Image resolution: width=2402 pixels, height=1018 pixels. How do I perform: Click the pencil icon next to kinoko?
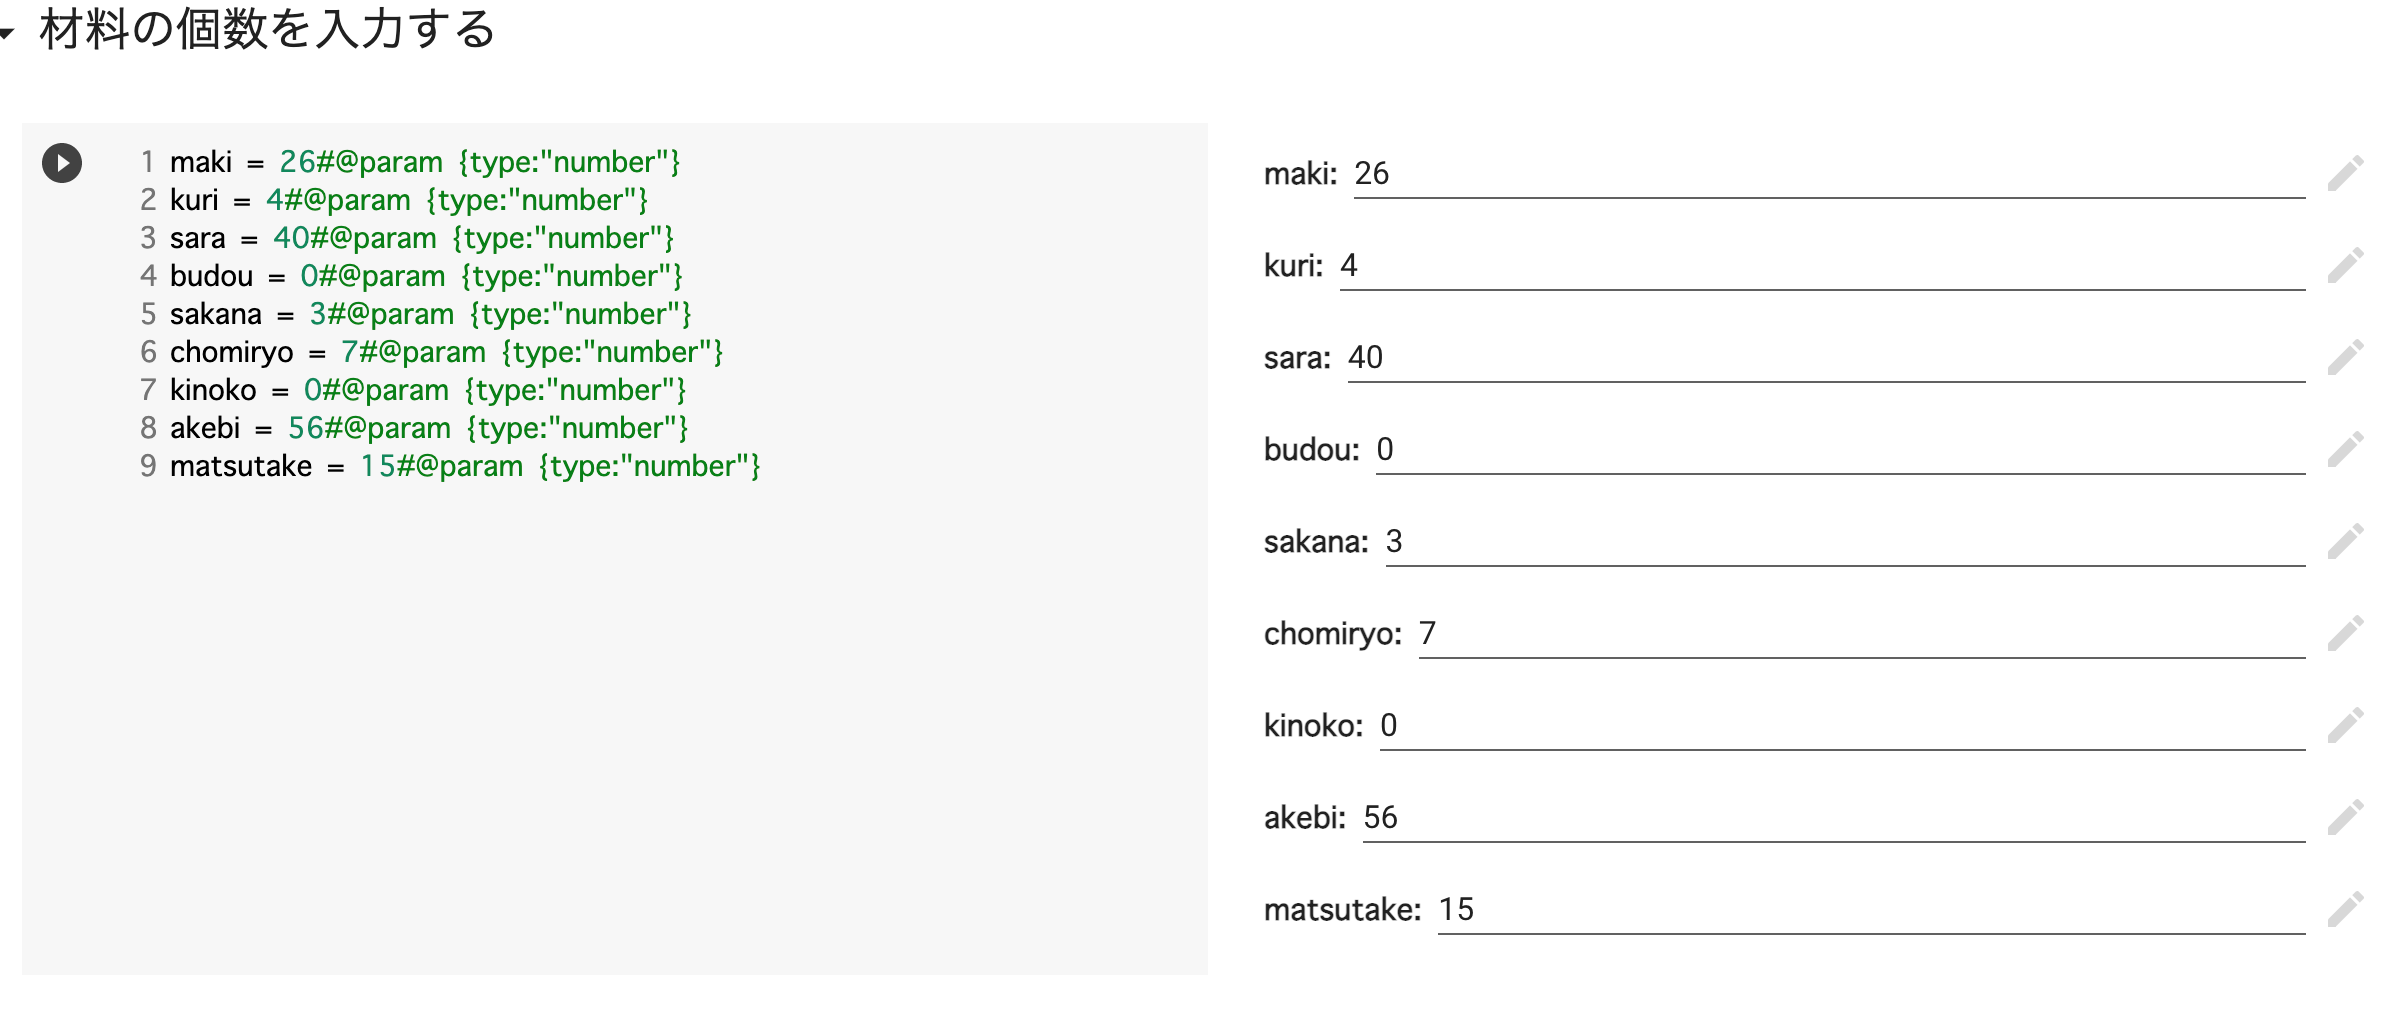[2345, 725]
